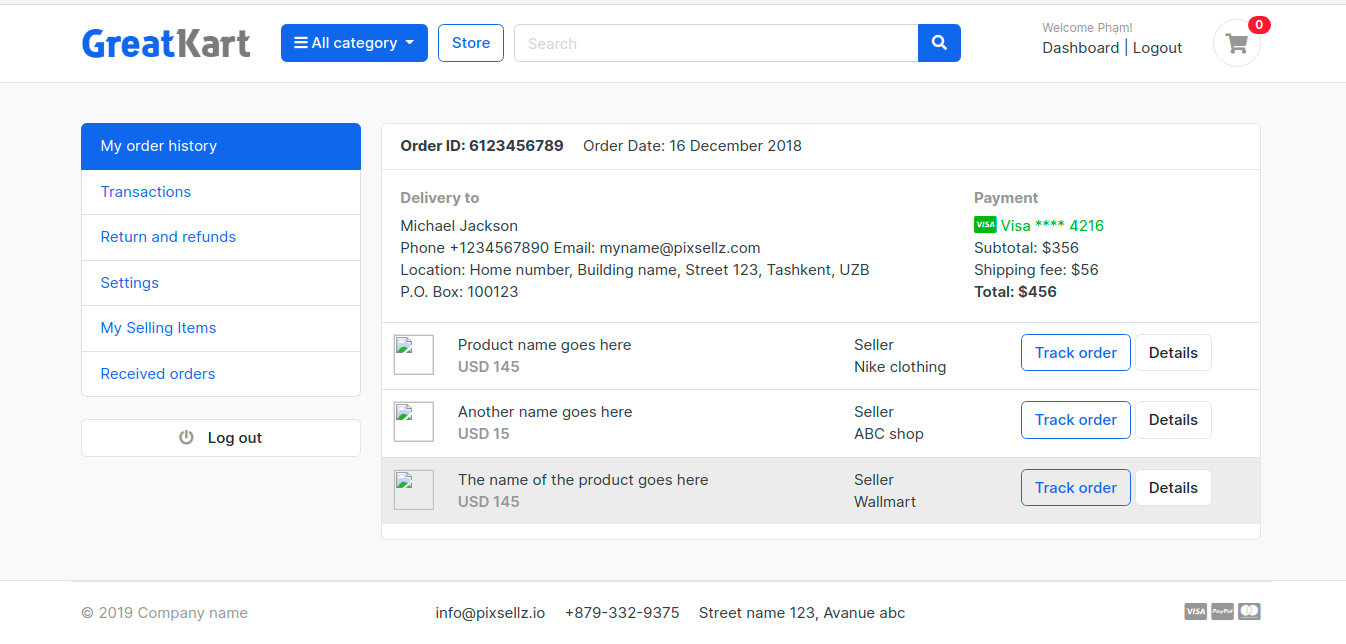Click the shopping cart icon
This screenshot has width=1346, height=644.
[1237, 44]
